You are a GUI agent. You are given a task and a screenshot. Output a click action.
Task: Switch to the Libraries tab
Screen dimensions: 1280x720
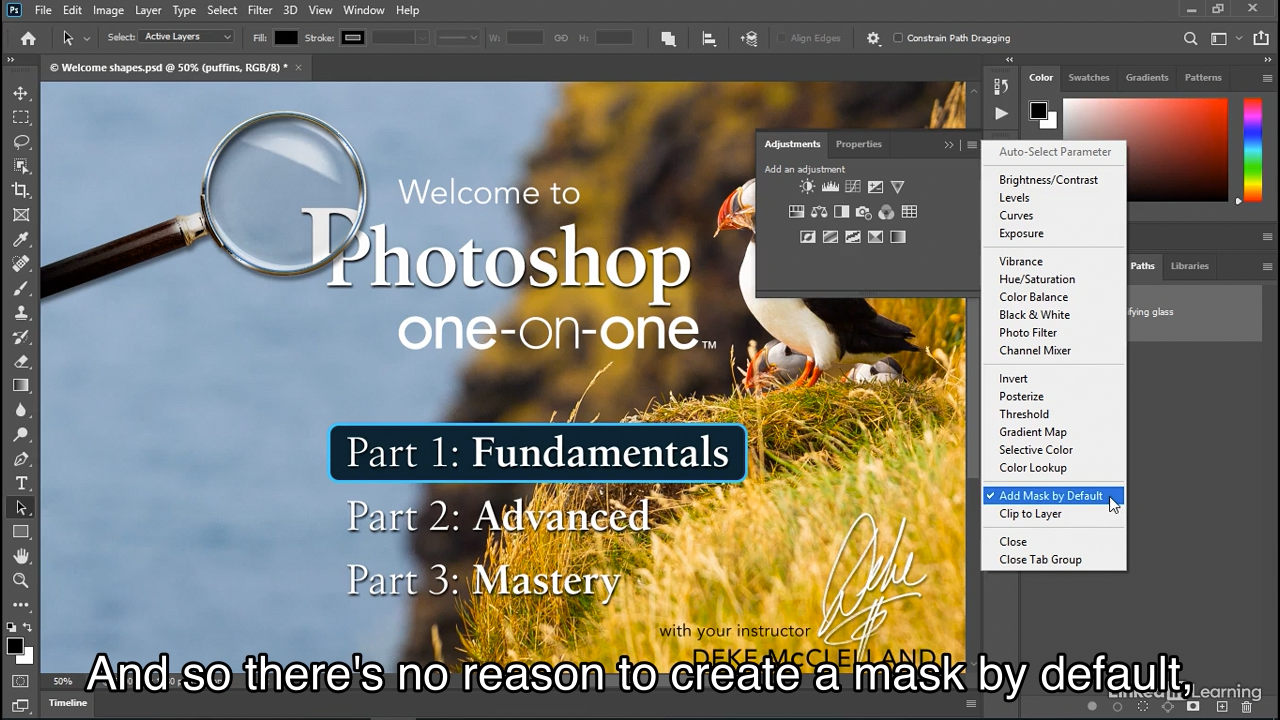click(x=1190, y=266)
